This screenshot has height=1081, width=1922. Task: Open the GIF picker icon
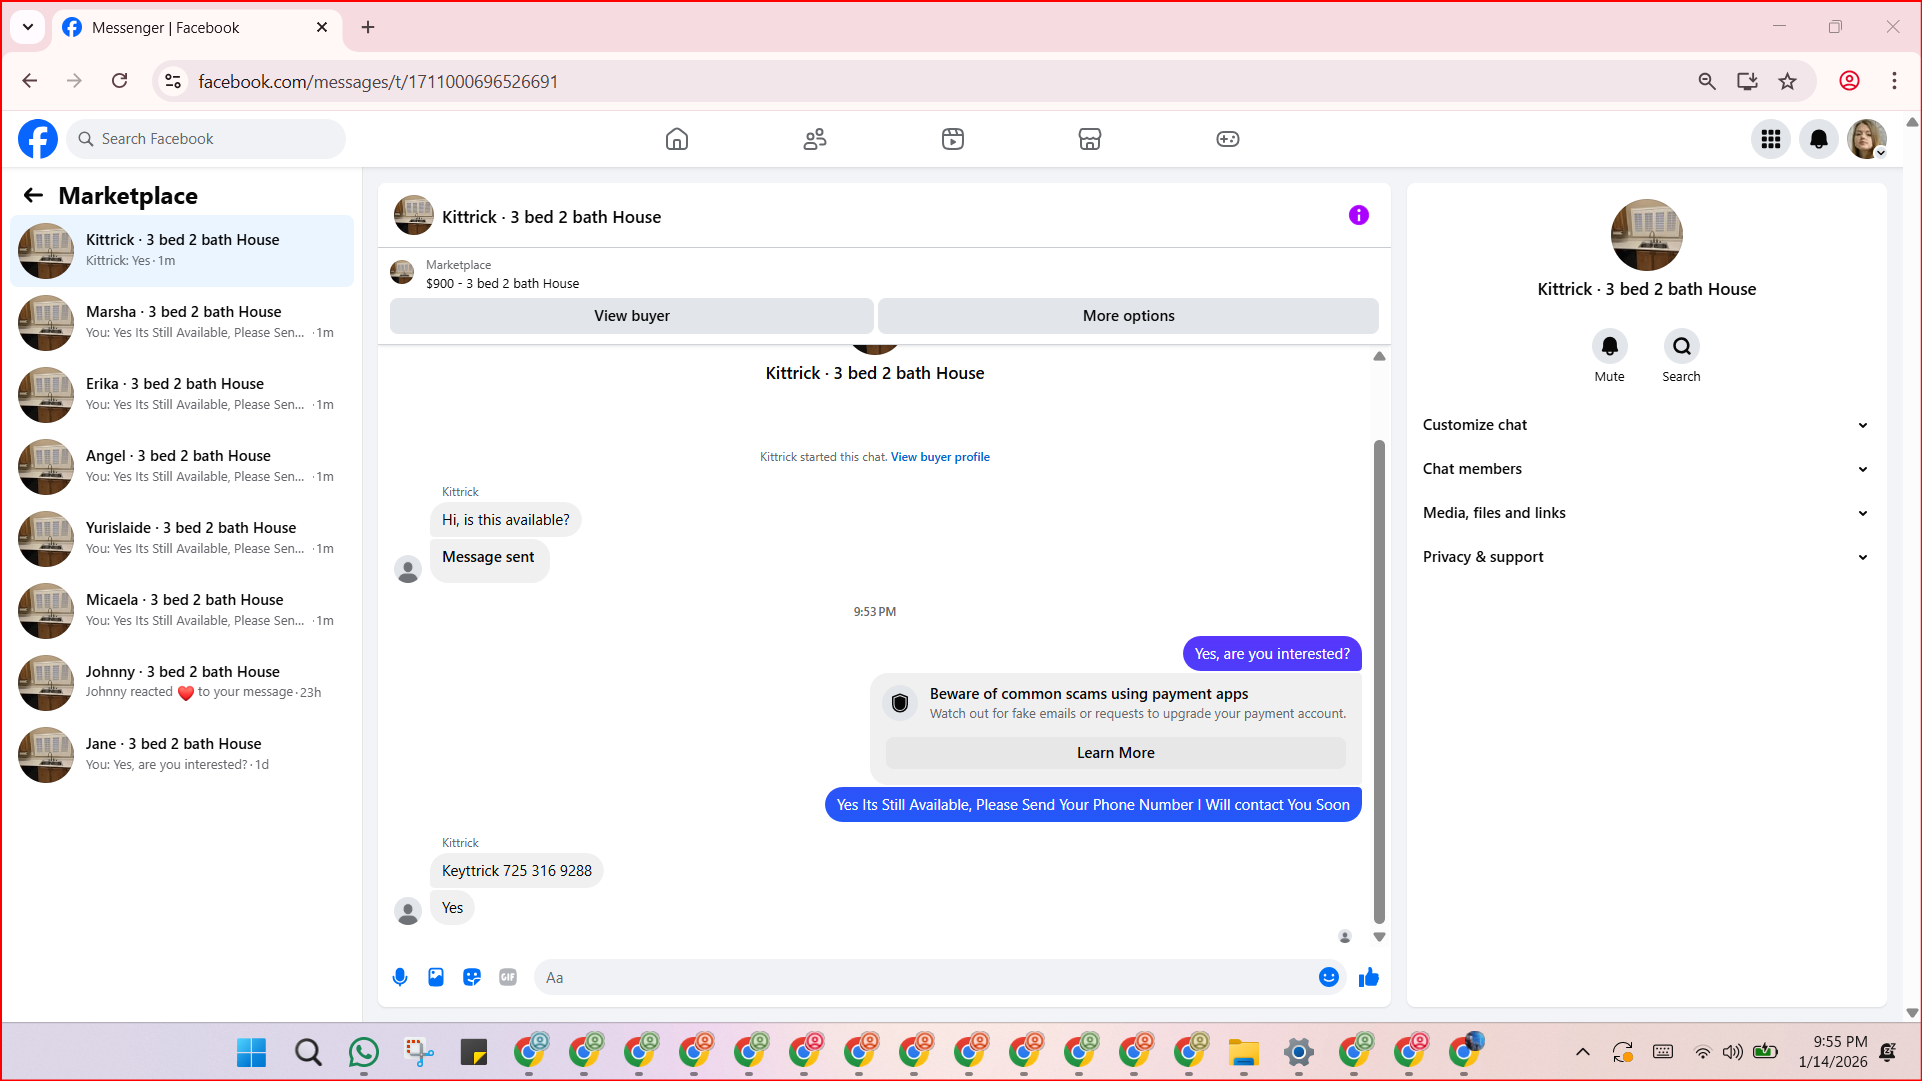508,977
